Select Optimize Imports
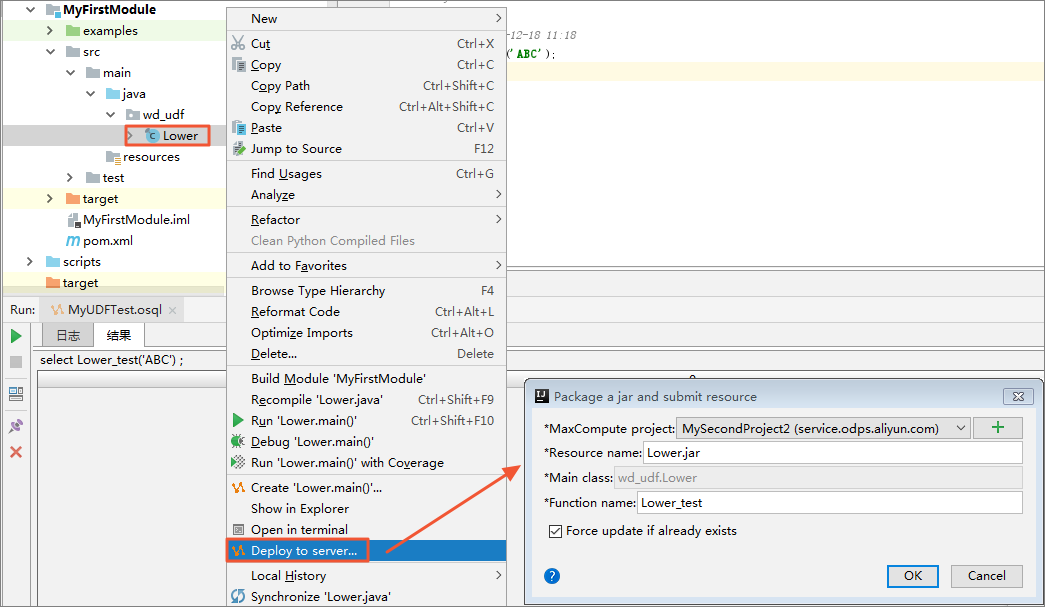This screenshot has height=607, width=1045. [367, 332]
